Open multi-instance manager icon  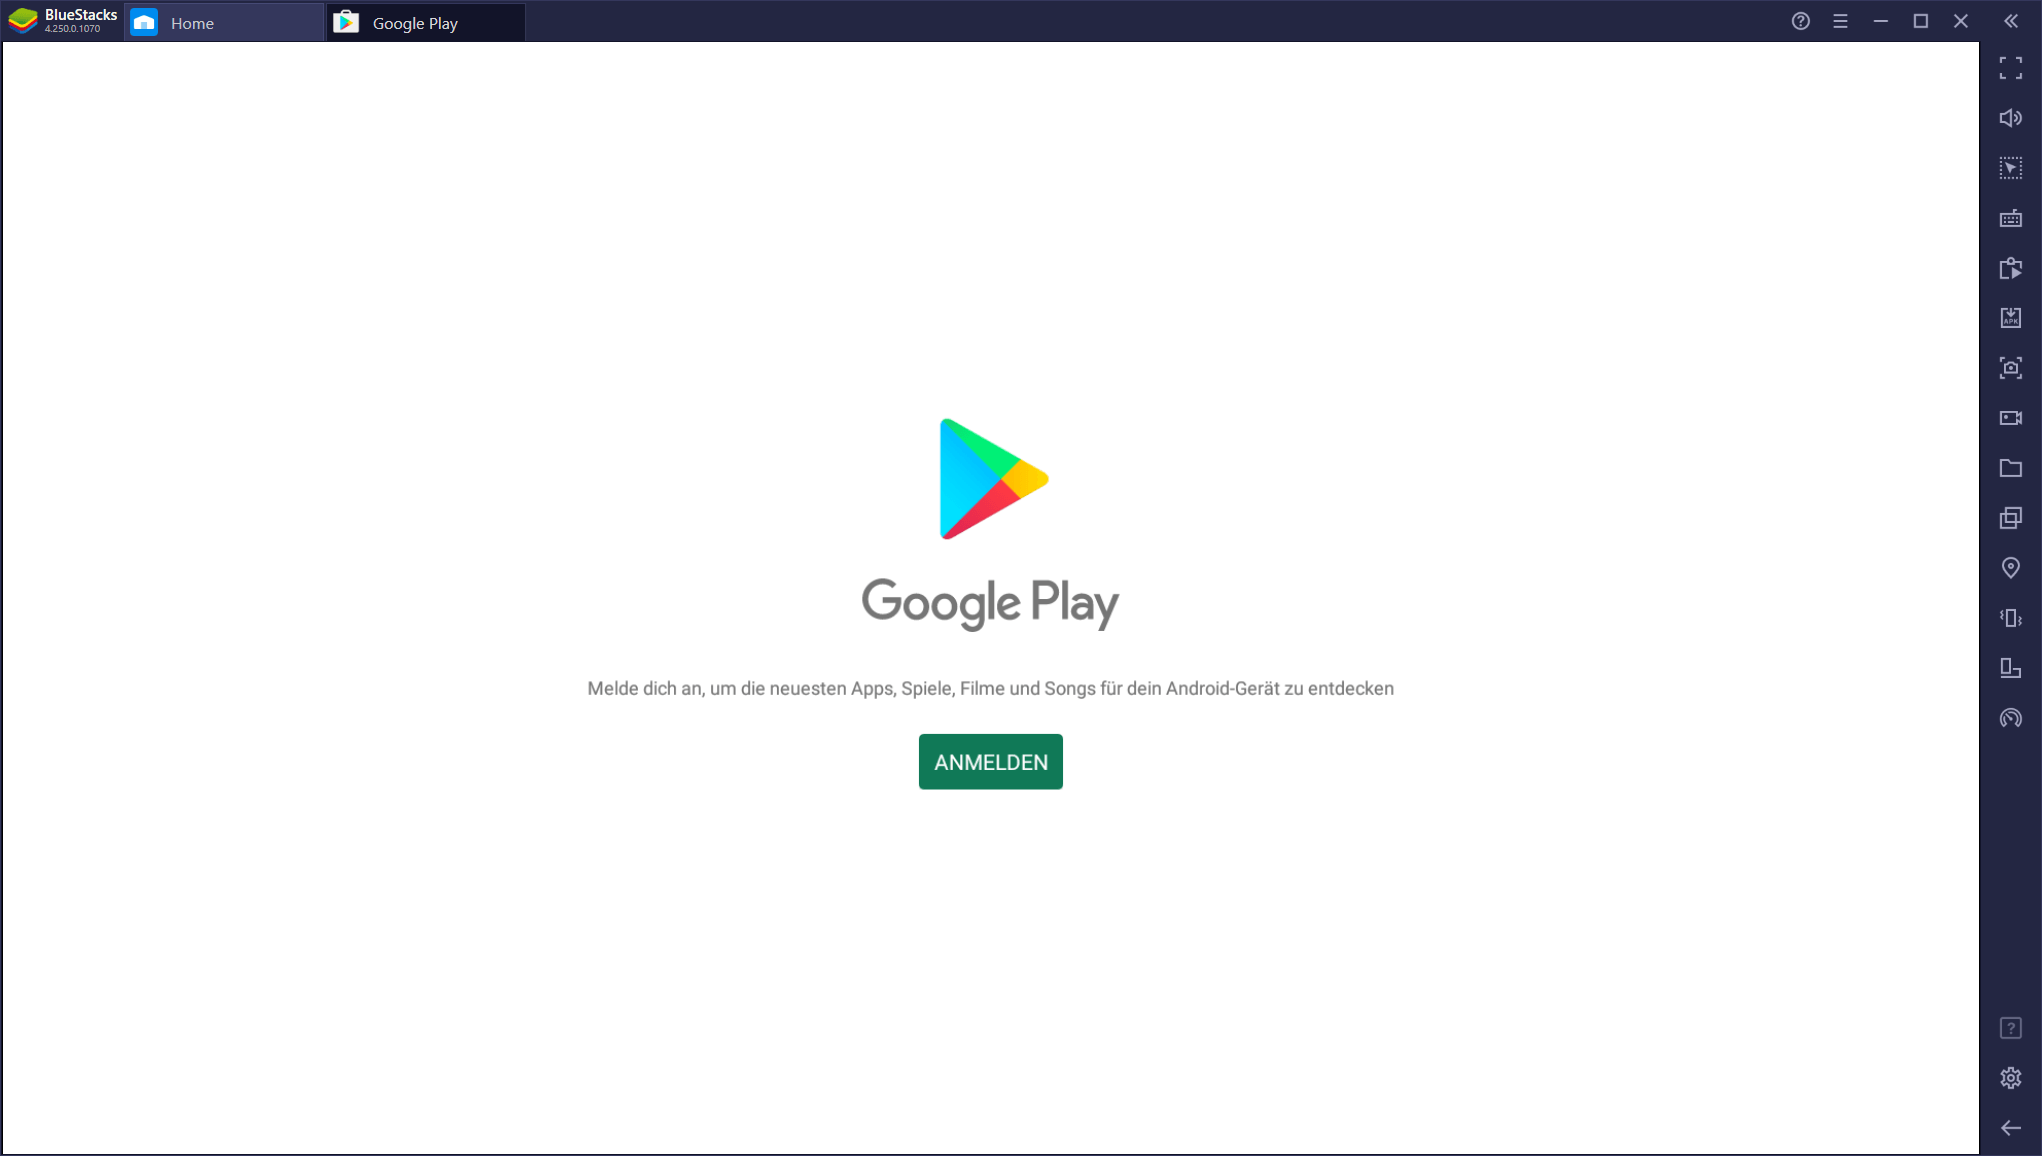click(x=2010, y=518)
